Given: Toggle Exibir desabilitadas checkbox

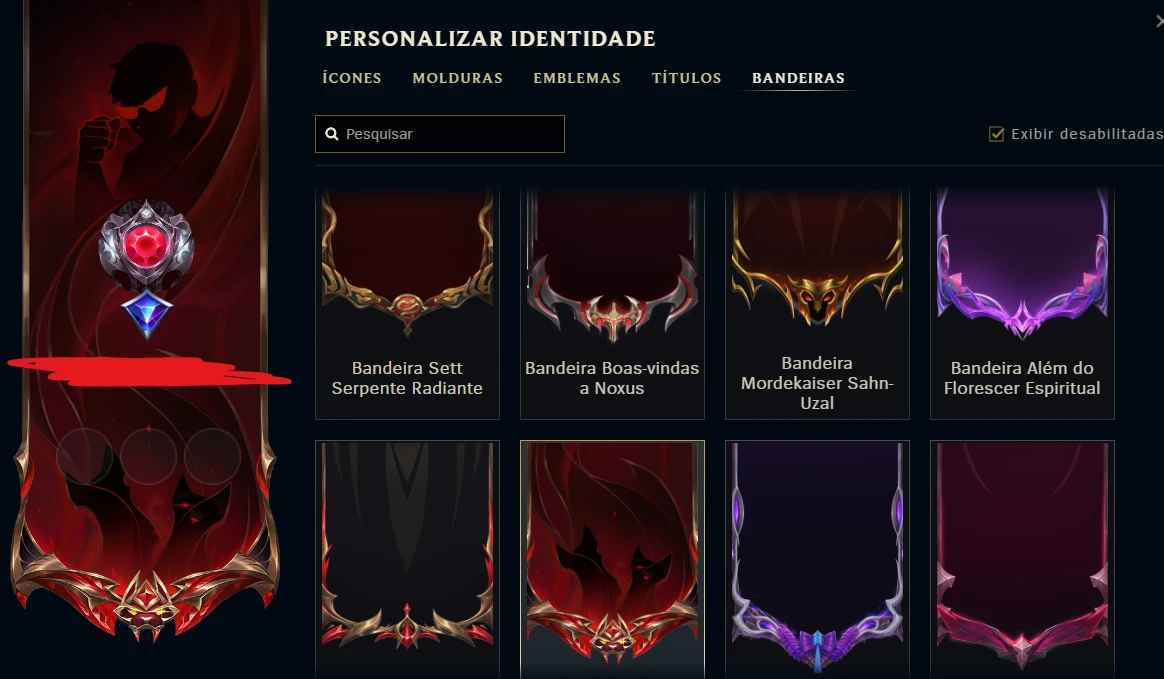Looking at the screenshot, I should coord(996,134).
